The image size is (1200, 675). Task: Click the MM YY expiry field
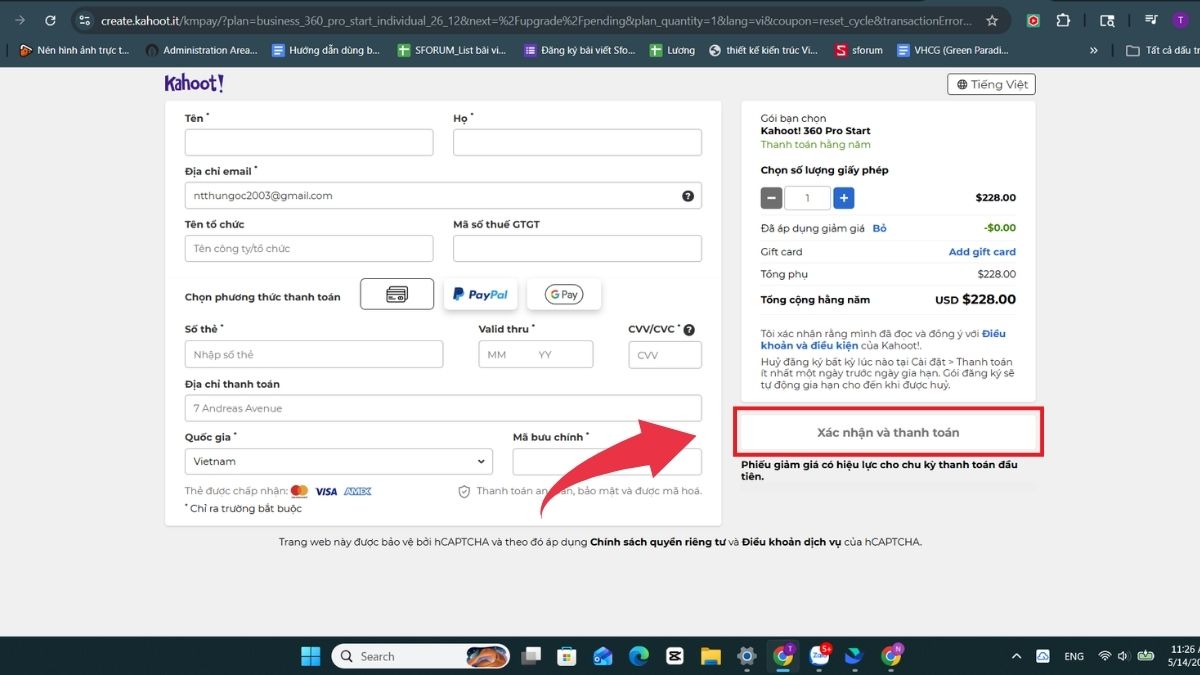(x=536, y=354)
